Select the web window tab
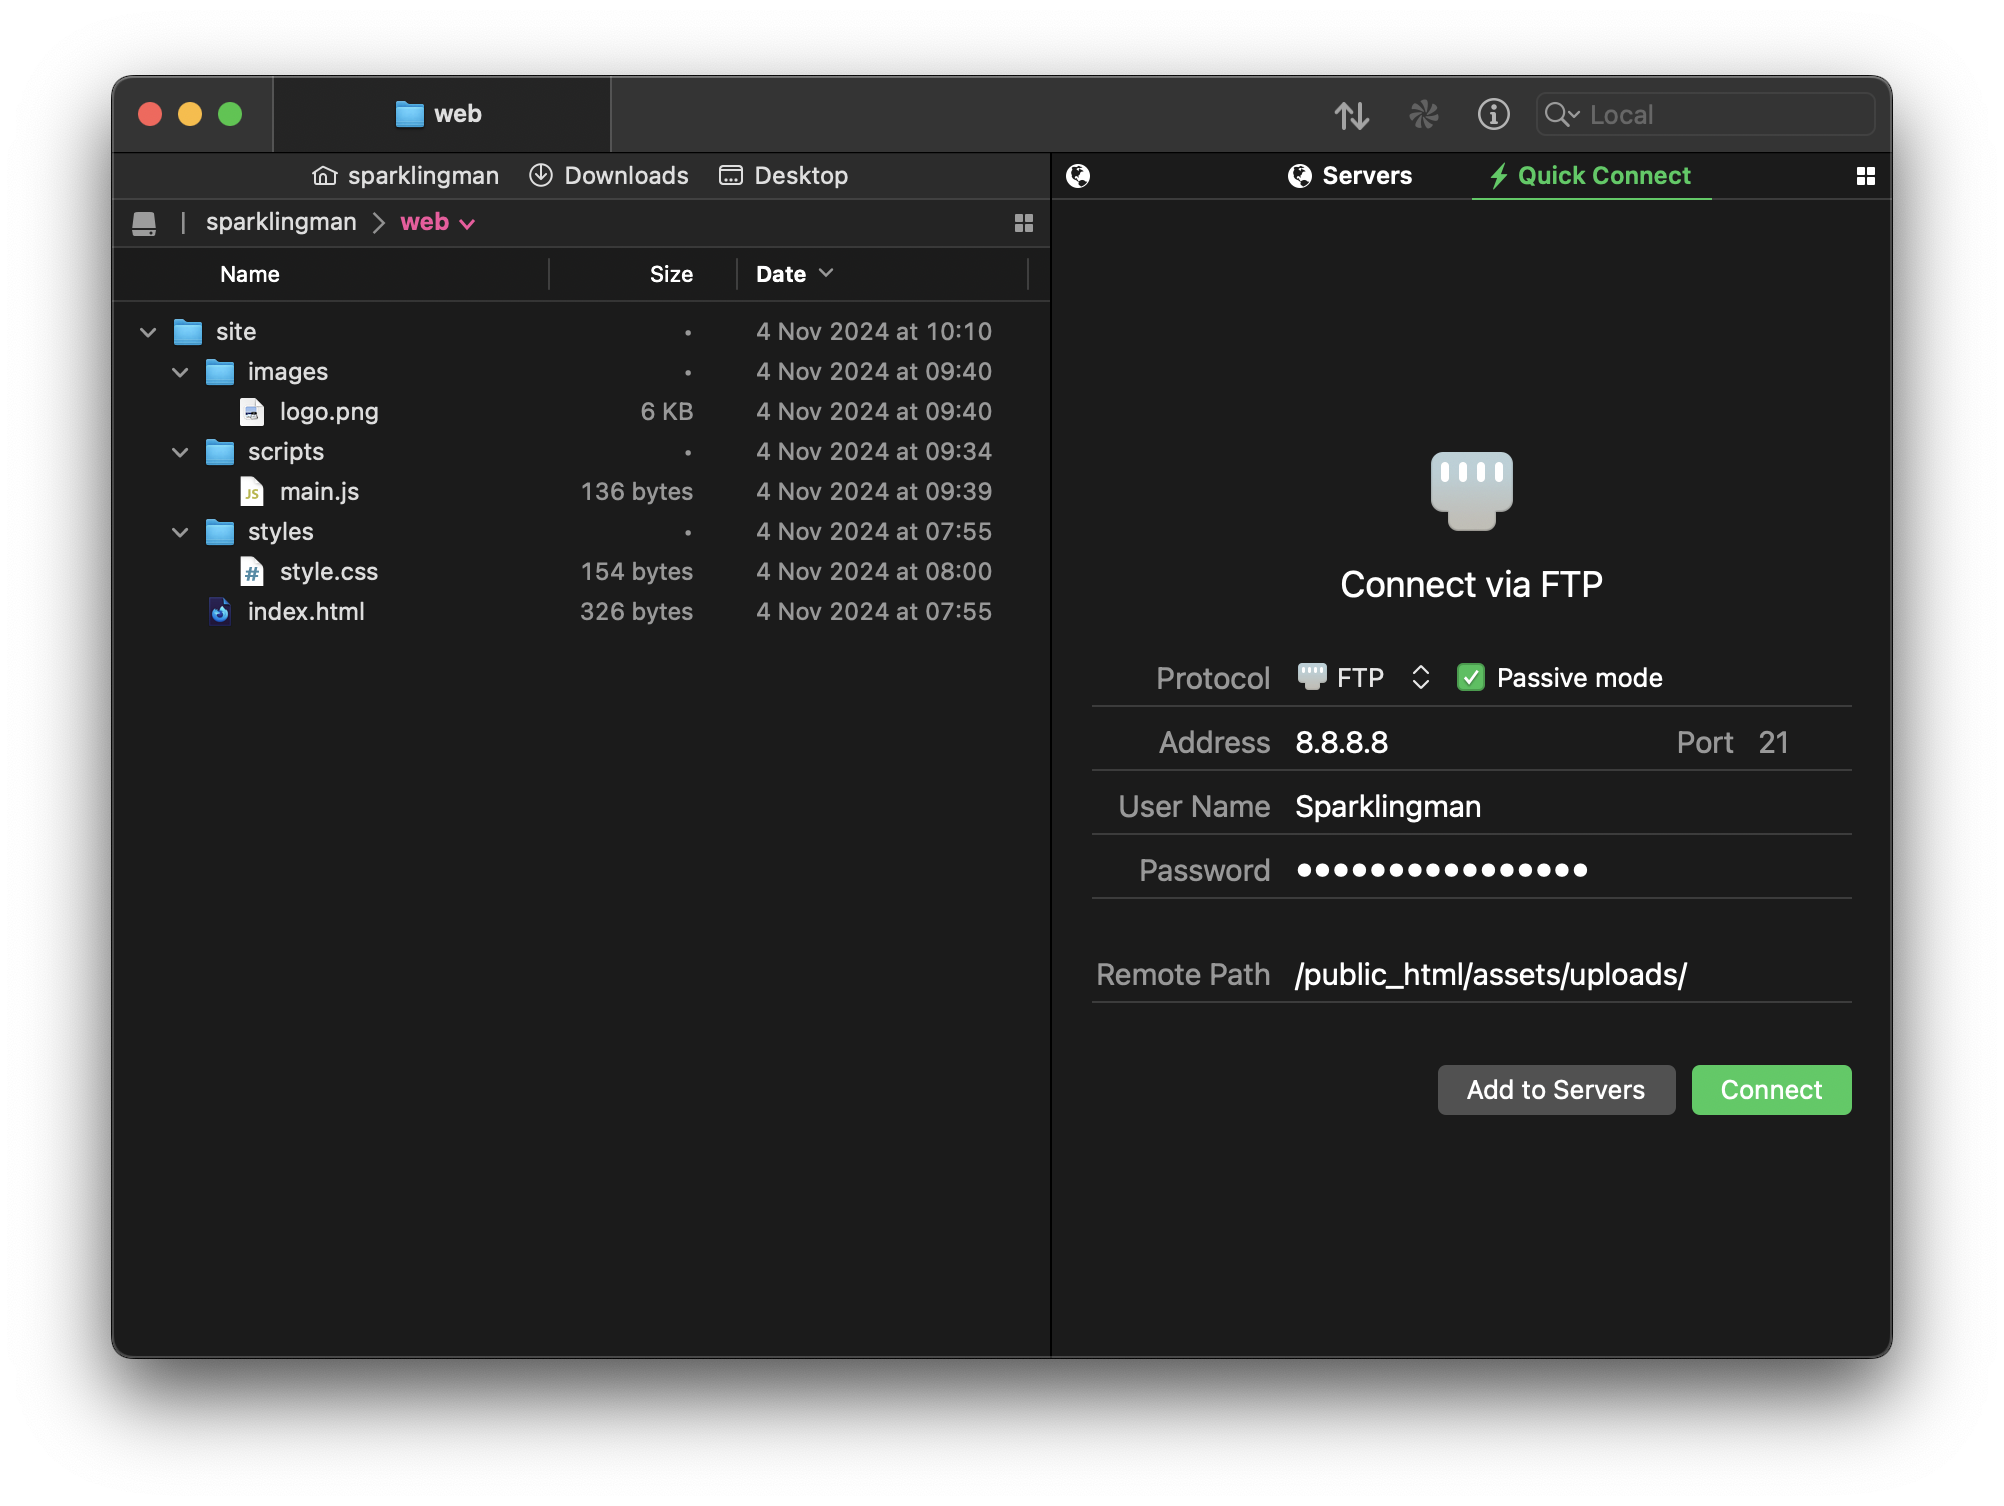Screen dimensions: 2004x1506 click(441, 114)
